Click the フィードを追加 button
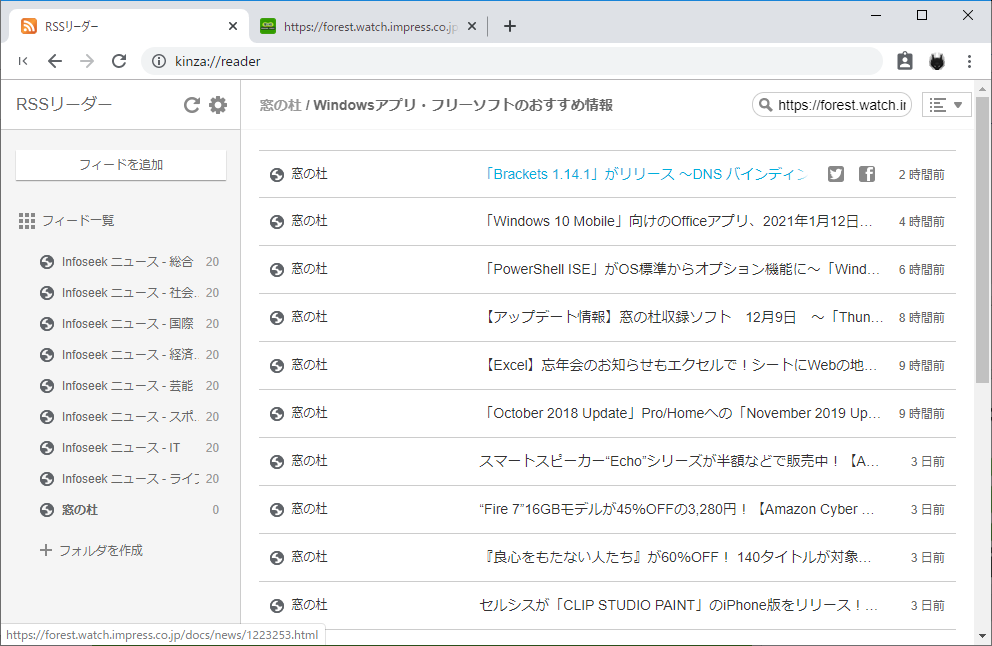 [120, 164]
